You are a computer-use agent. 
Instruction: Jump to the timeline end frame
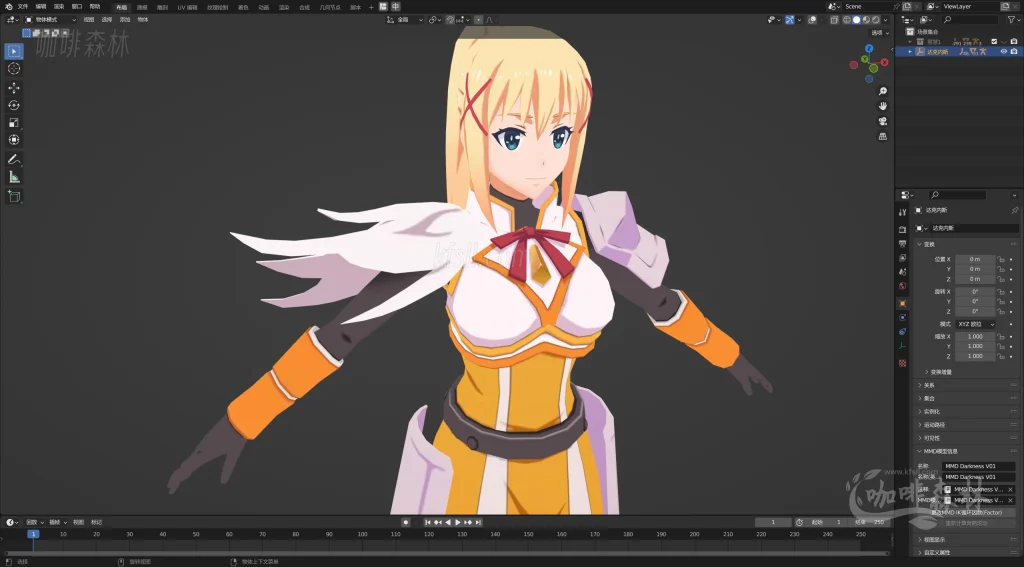(x=479, y=522)
